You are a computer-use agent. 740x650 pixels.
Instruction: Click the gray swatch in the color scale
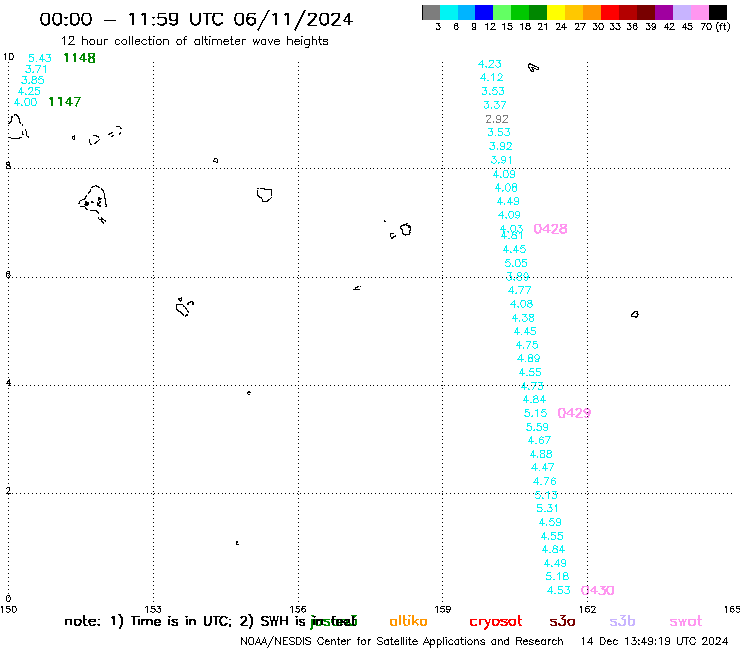pos(431,12)
